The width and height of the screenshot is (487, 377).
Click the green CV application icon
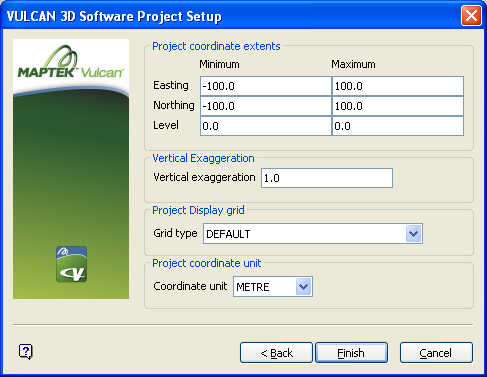coord(72,264)
